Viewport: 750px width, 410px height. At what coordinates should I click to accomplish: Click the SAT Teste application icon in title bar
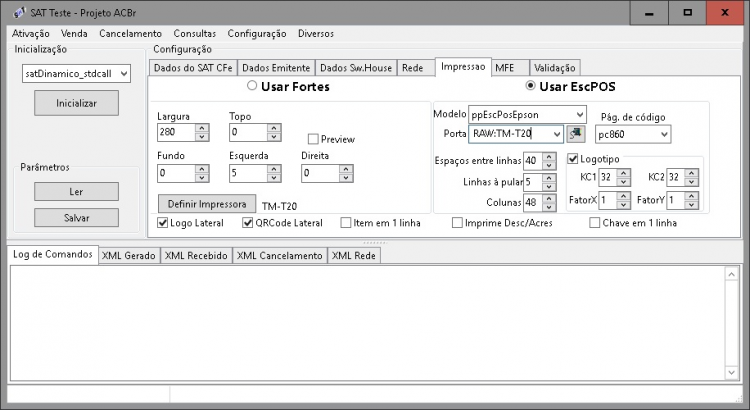18,12
